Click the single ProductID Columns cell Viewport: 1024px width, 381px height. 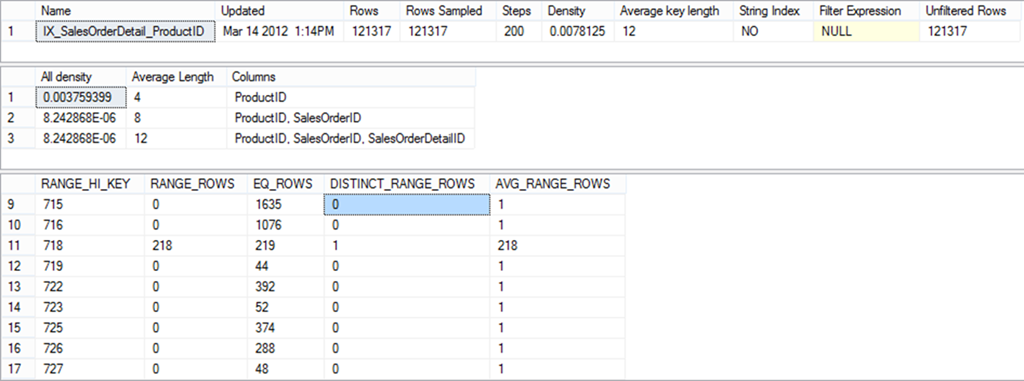[351, 97]
